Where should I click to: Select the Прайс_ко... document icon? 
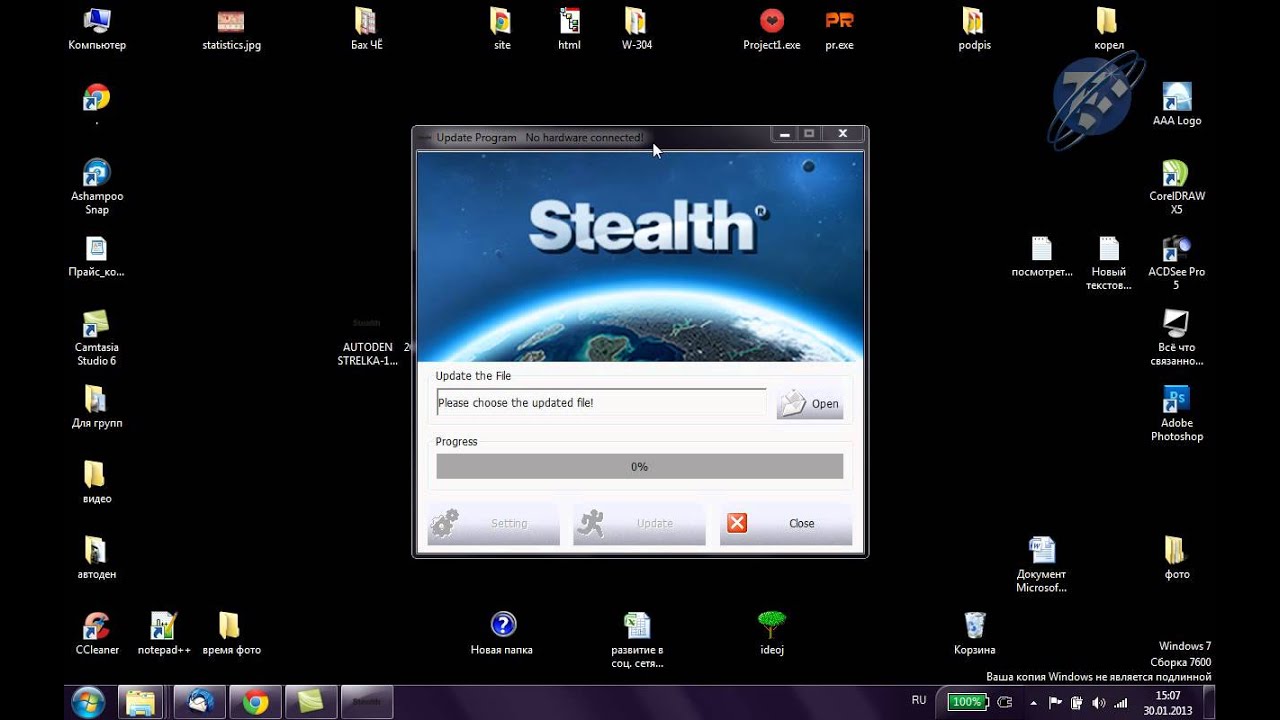click(x=96, y=256)
